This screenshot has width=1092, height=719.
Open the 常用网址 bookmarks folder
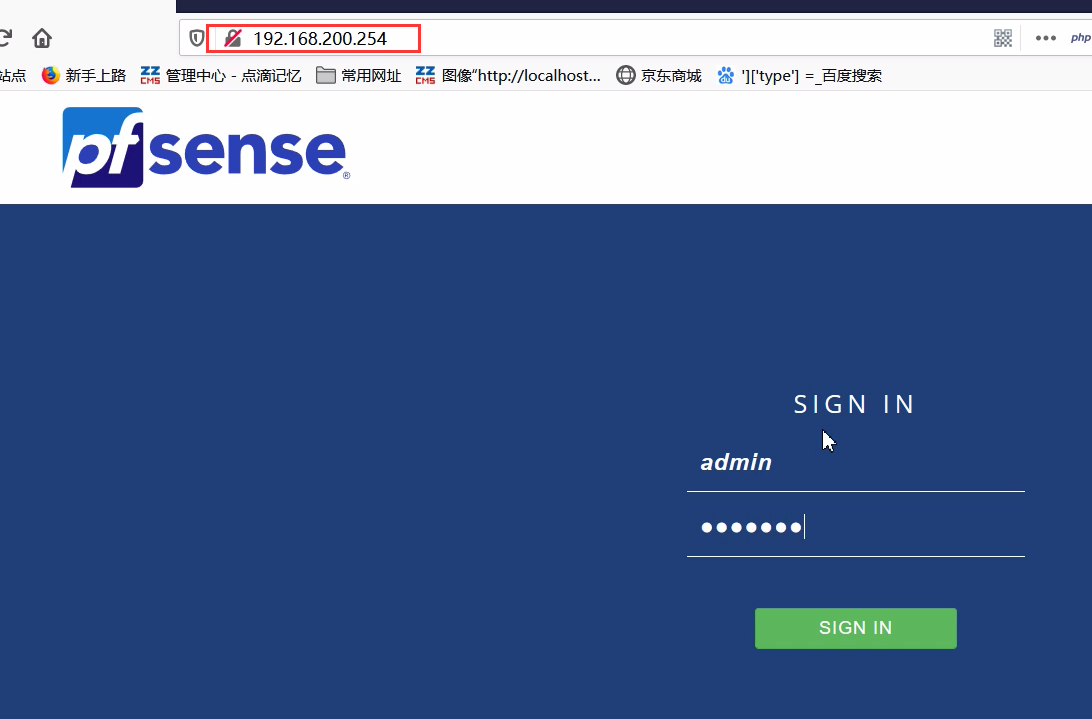click(359, 75)
